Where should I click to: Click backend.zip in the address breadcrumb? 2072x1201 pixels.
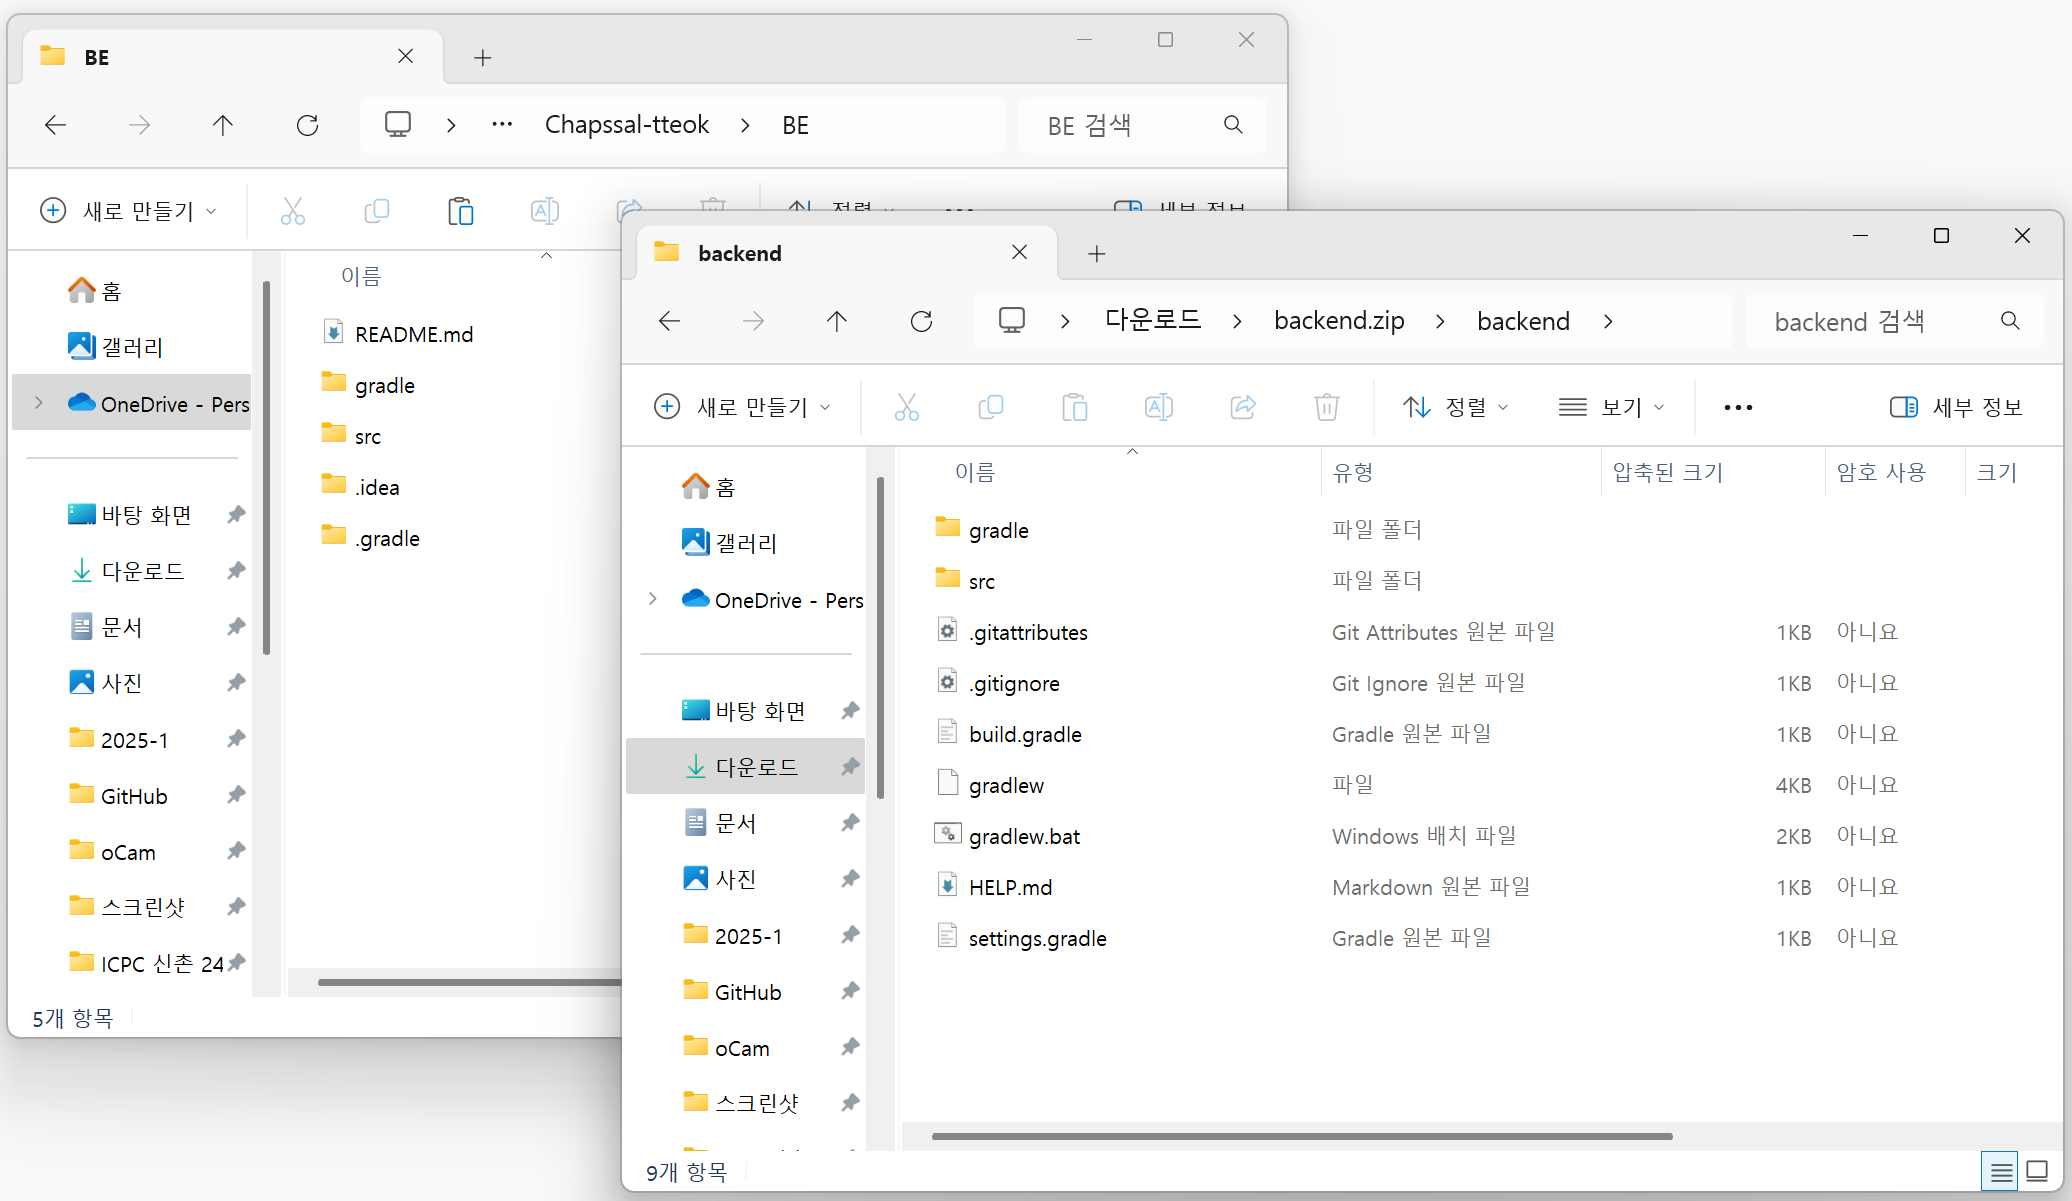pos(1338,321)
